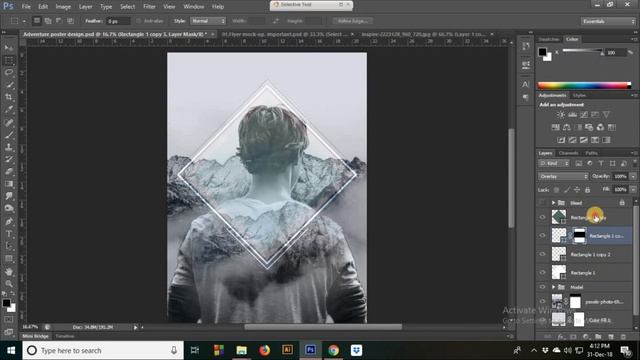
Task: Expand the blend group
Action: (553, 202)
